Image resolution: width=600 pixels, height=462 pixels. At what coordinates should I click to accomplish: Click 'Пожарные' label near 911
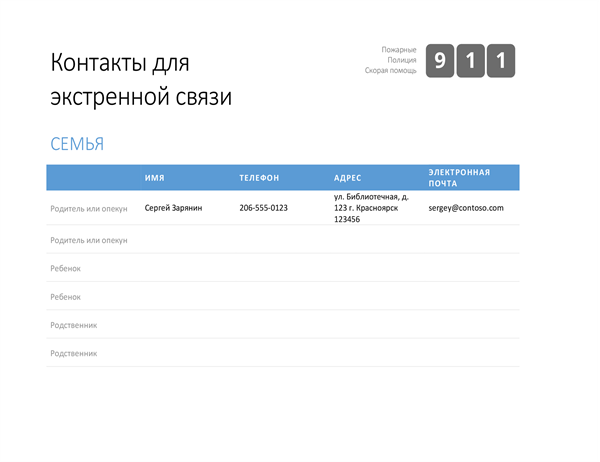point(399,50)
